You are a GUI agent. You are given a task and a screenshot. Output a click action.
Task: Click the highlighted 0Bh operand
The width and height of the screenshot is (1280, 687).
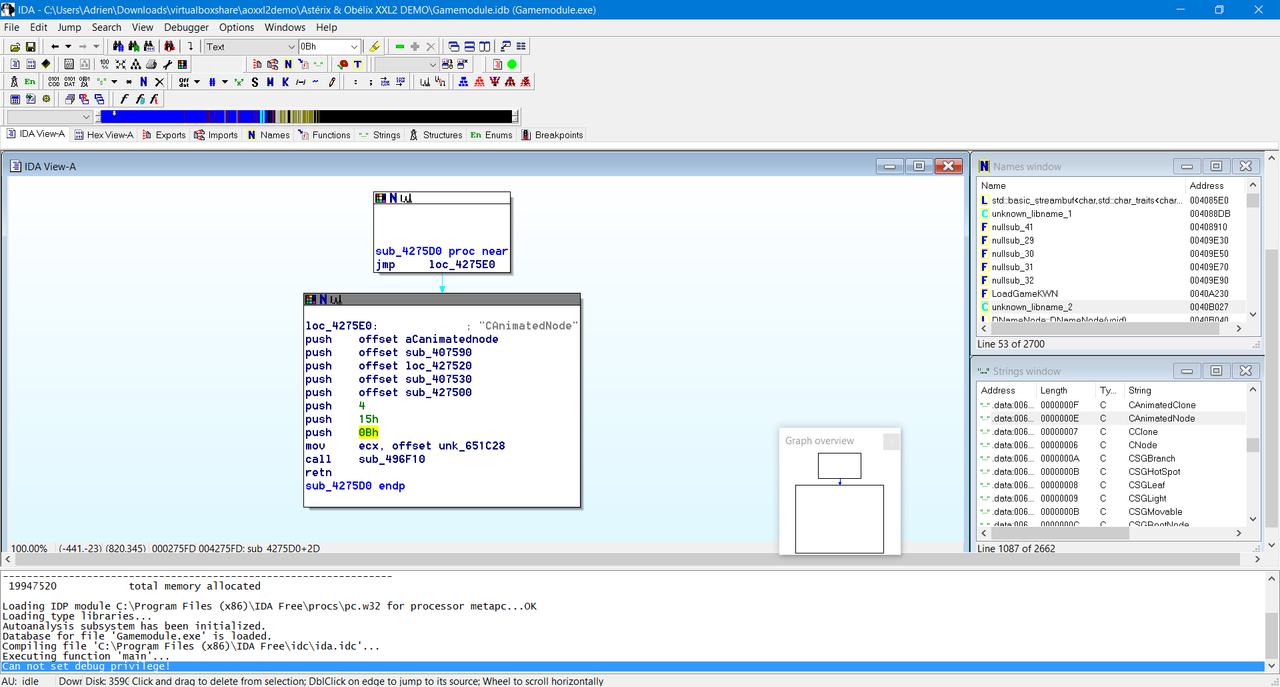tap(369, 433)
